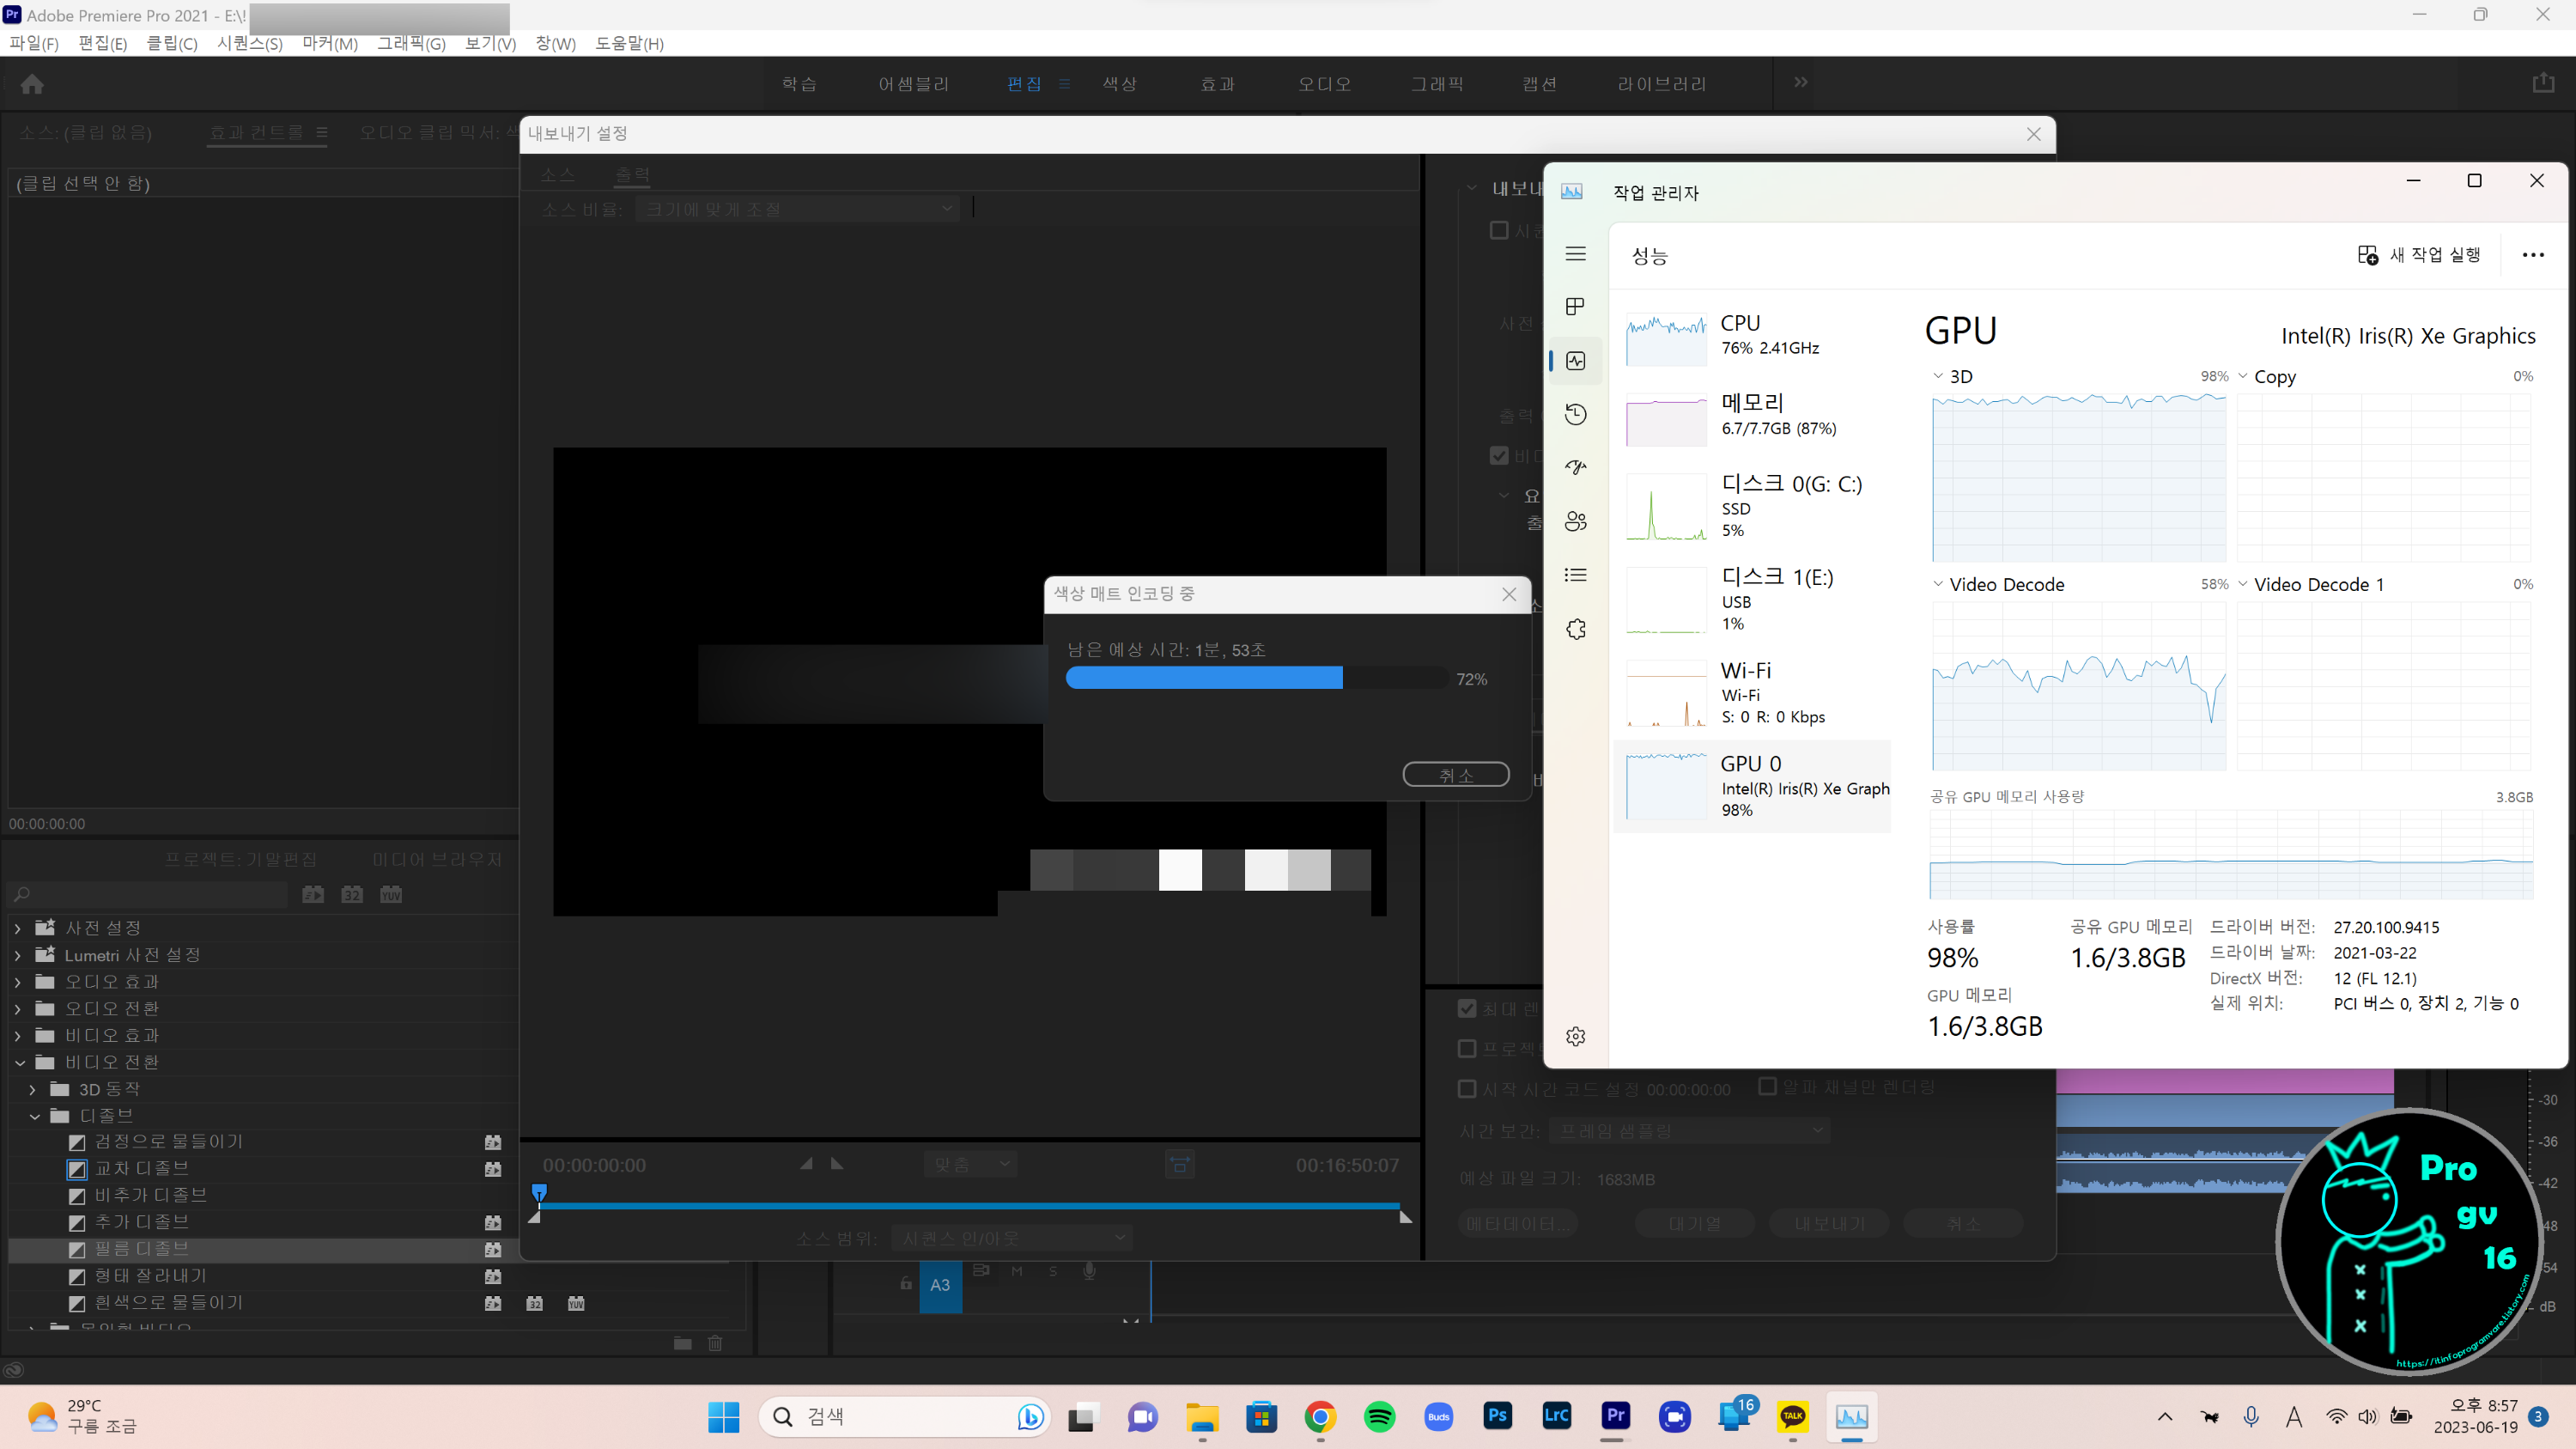The height and width of the screenshot is (1449, 2576).
Task: Switch to the 색상 workspace tab
Action: tap(1119, 84)
